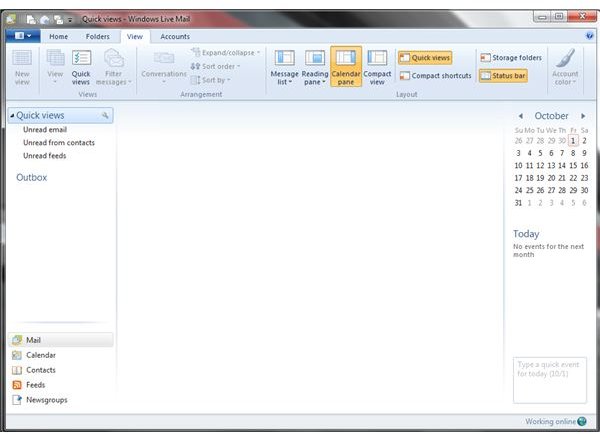Viewport: 600px width, 434px height.
Task: Click first quick access toolbar icon
Action: (x=31, y=19)
